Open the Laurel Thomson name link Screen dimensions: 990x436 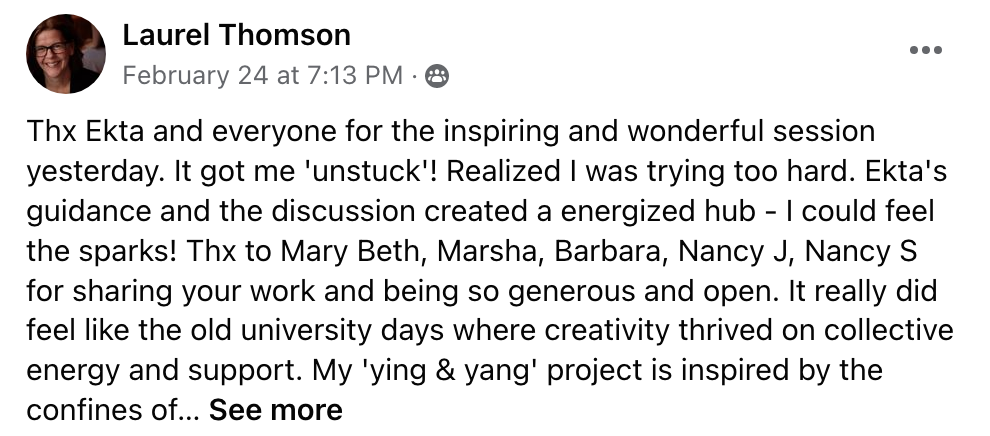click(x=236, y=35)
